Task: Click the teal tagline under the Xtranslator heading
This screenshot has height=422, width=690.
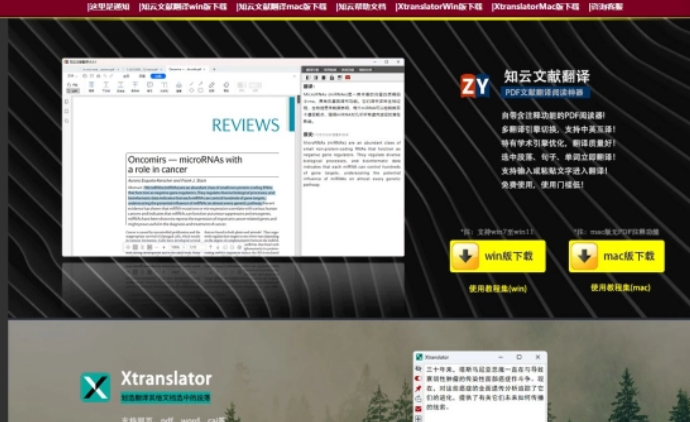Action: click(x=166, y=398)
